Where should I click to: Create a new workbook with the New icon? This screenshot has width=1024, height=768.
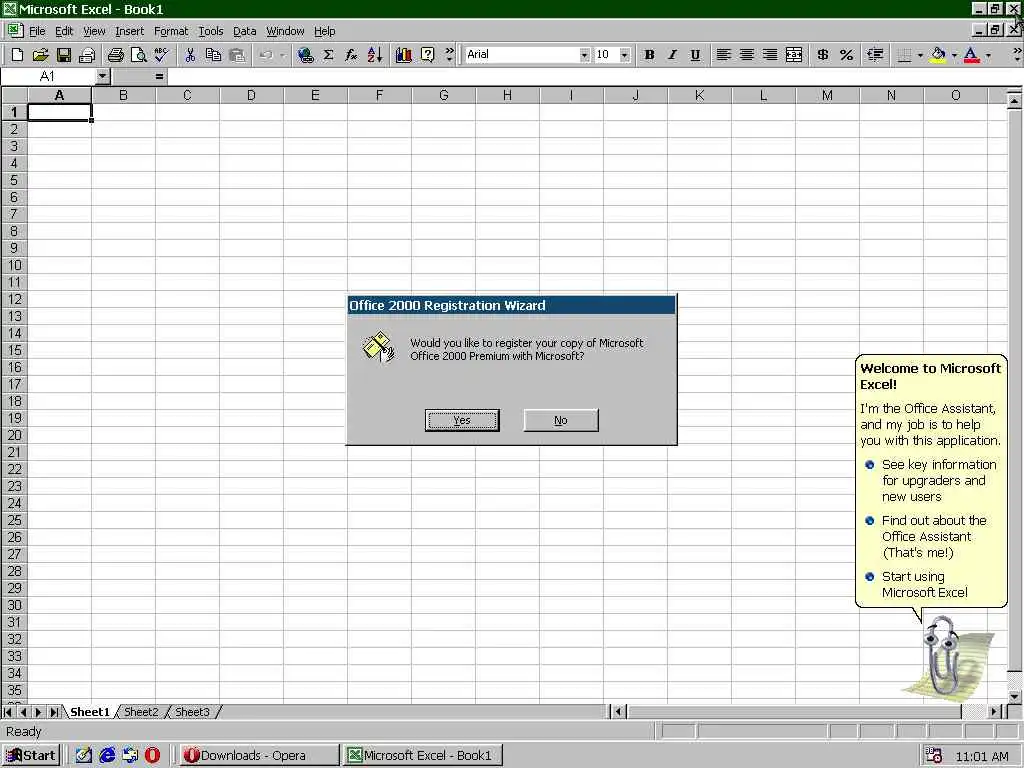[18, 55]
